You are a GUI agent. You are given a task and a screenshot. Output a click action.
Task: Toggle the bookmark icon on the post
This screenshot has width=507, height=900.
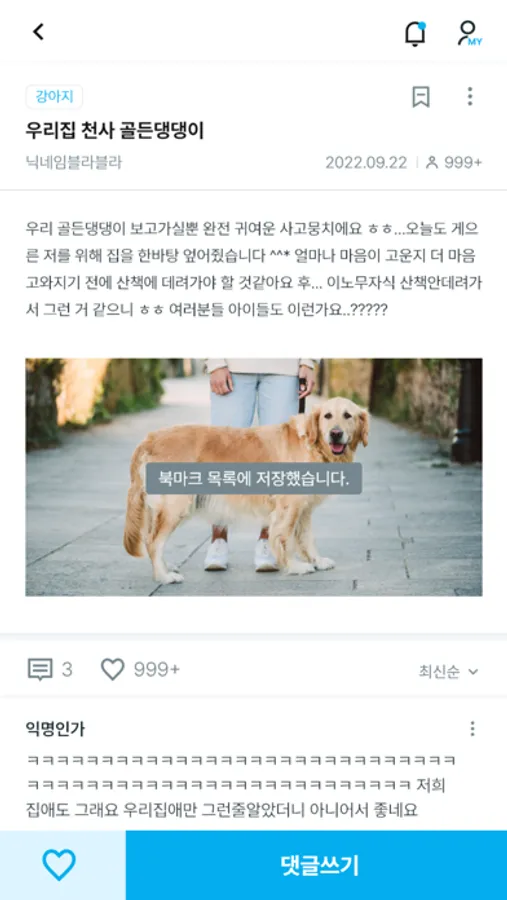pos(421,96)
